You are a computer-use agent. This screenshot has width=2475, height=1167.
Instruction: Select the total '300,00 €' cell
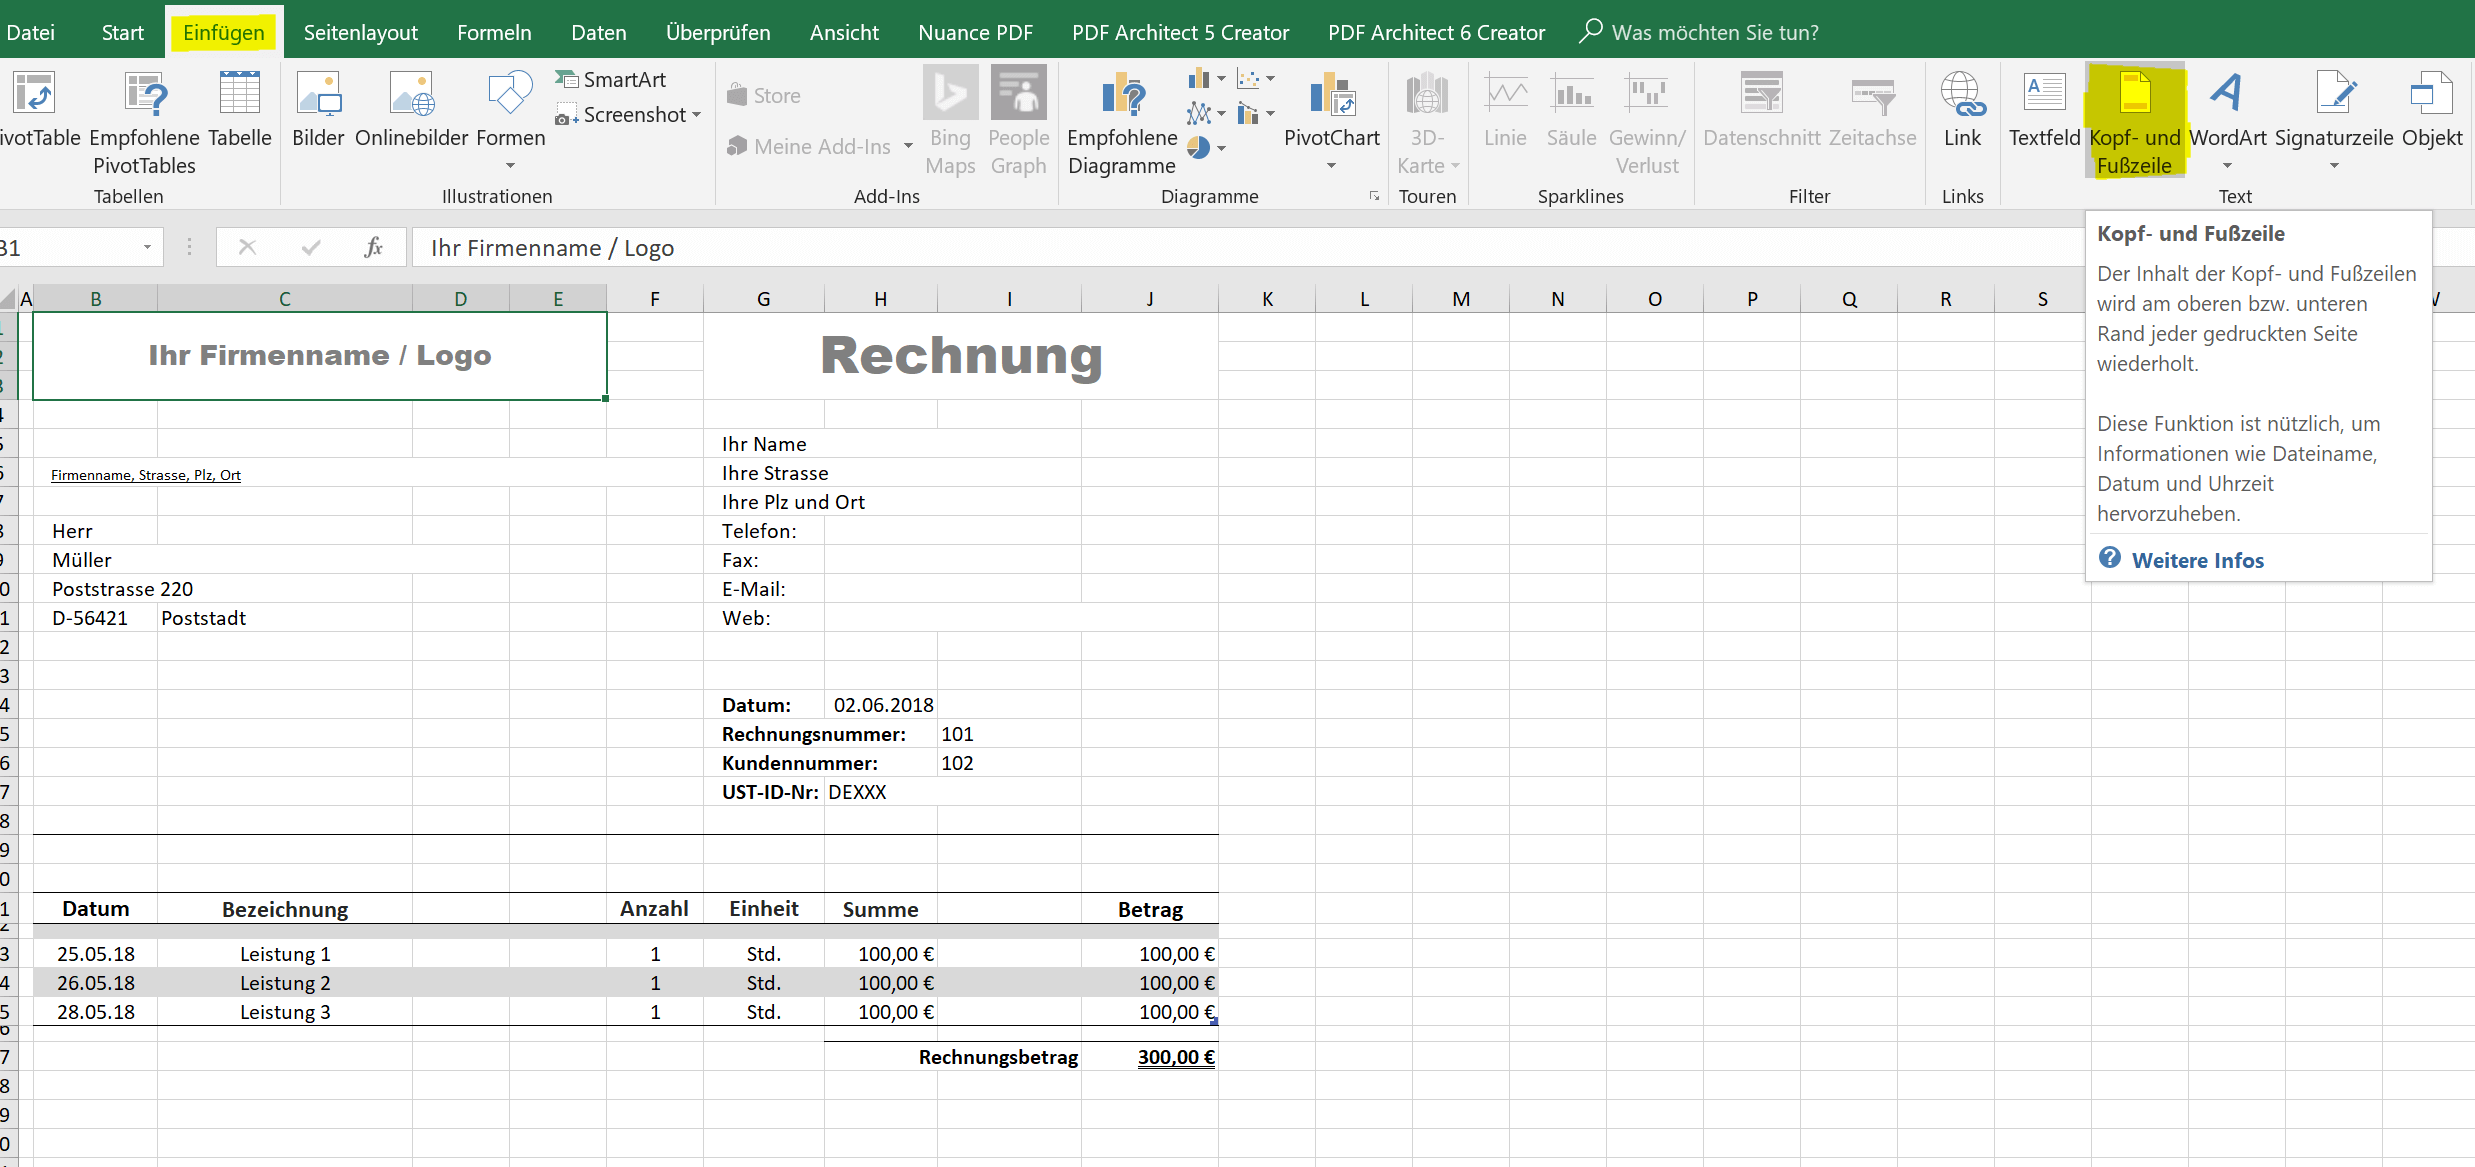click(x=1150, y=1057)
